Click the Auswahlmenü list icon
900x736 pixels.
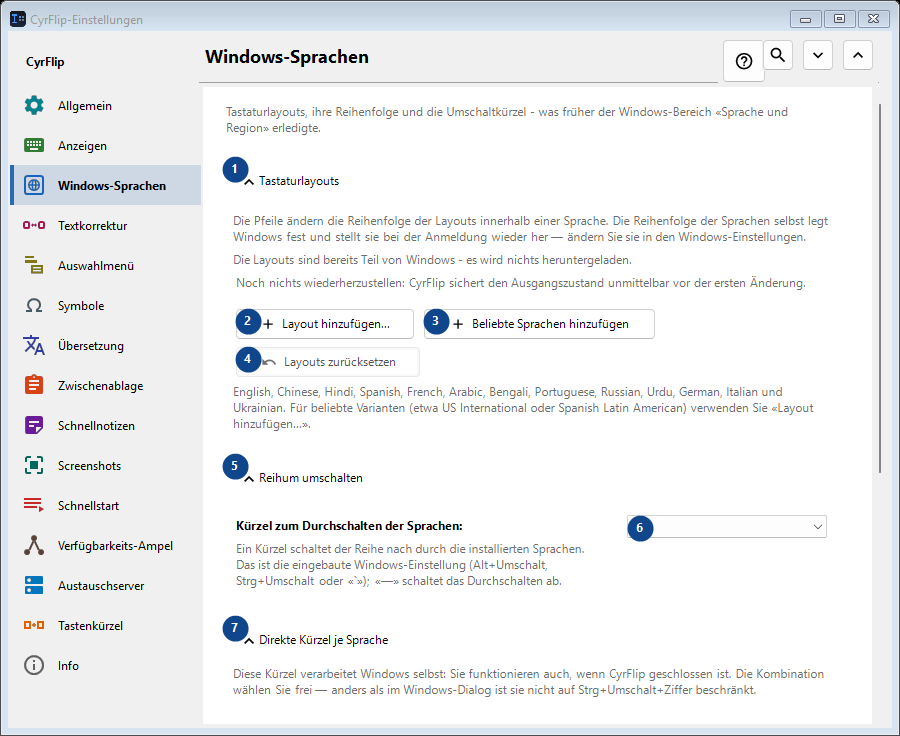tap(34, 265)
